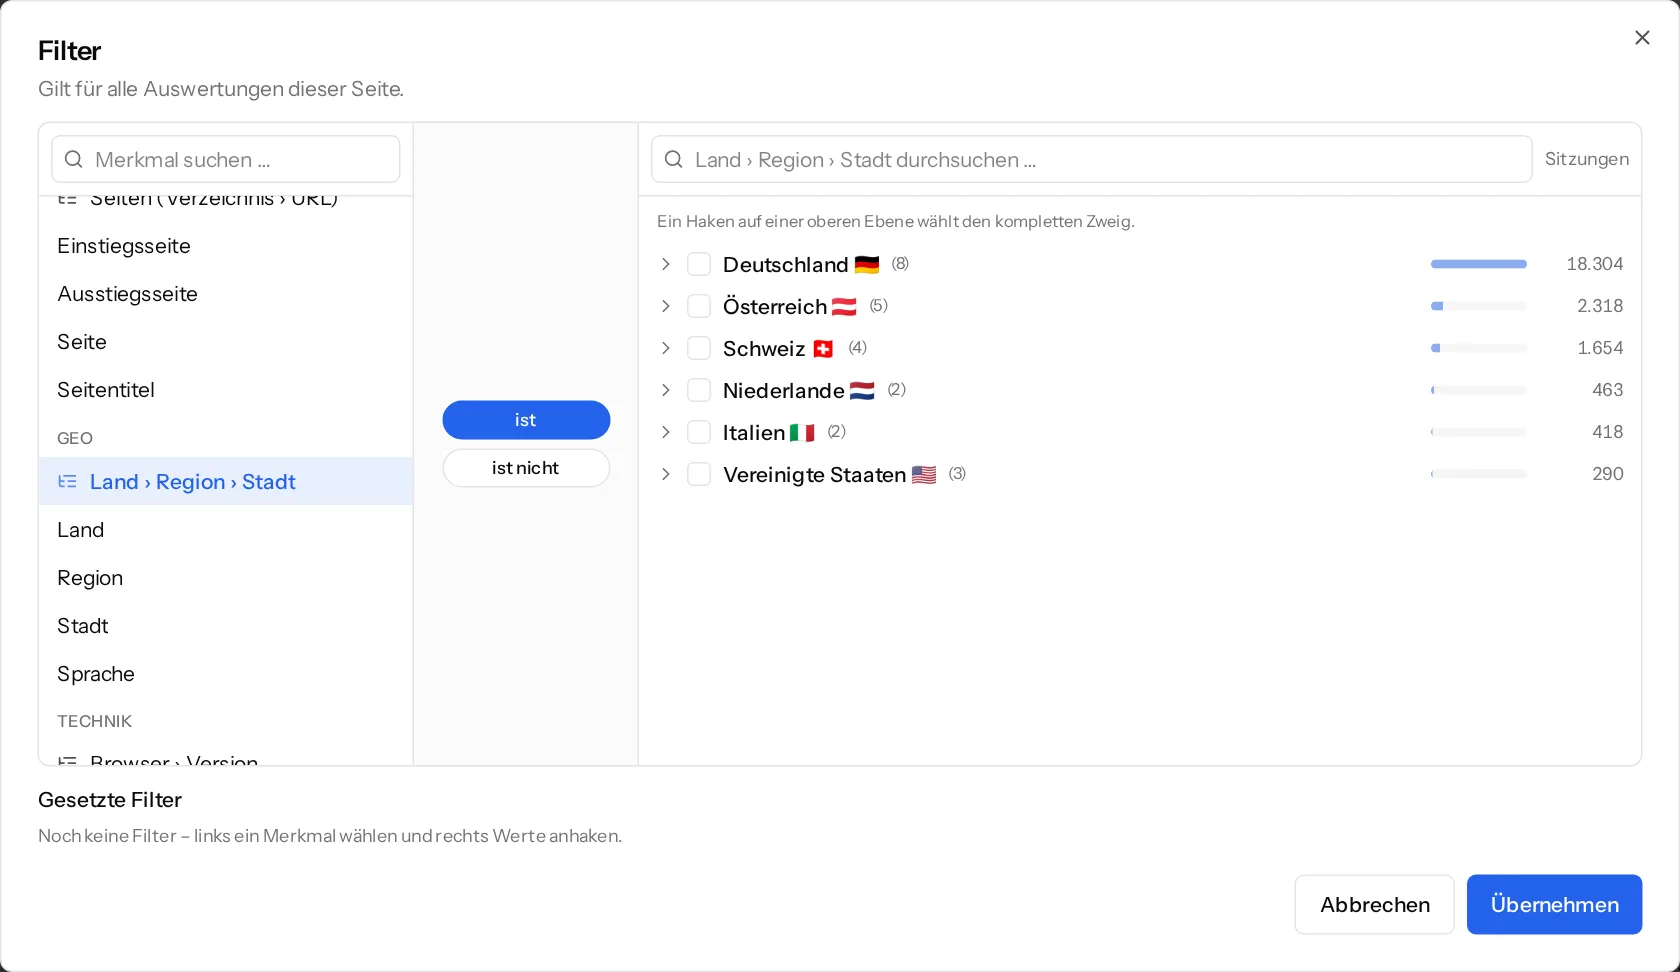Pick the Sprache attribute
1680x972 pixels.
(x=226, y=674)
